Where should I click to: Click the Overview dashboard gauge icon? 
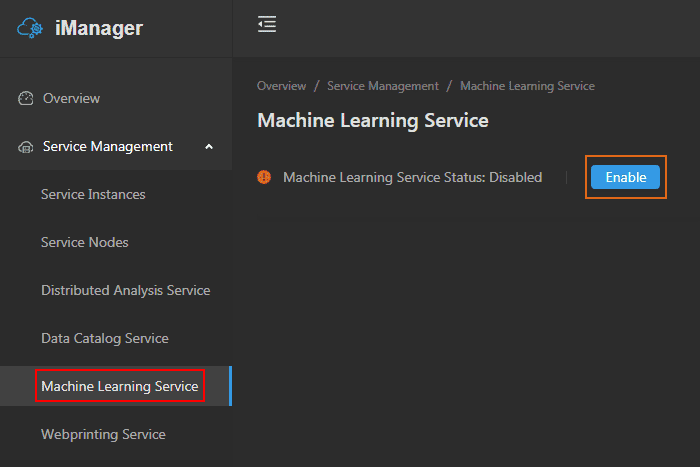[x=26, y=99]
